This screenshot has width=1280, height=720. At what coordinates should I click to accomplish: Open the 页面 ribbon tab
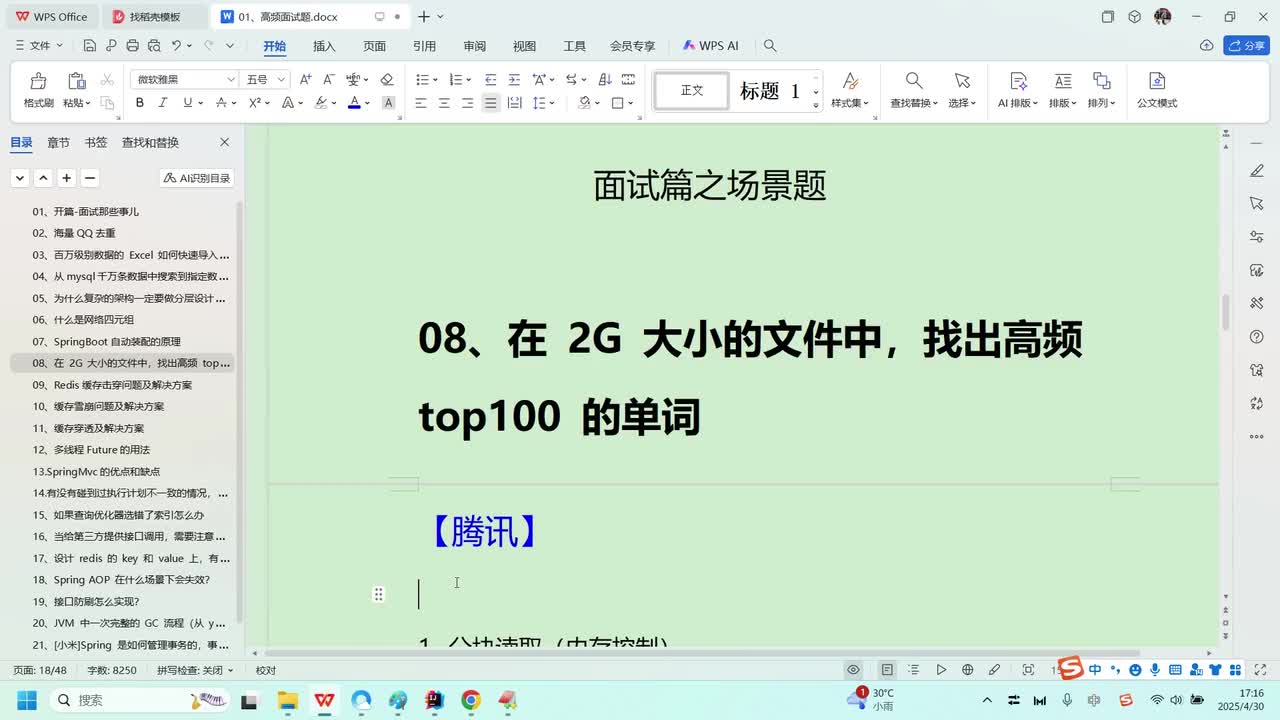pyautogui.click(x=375, y=46)
